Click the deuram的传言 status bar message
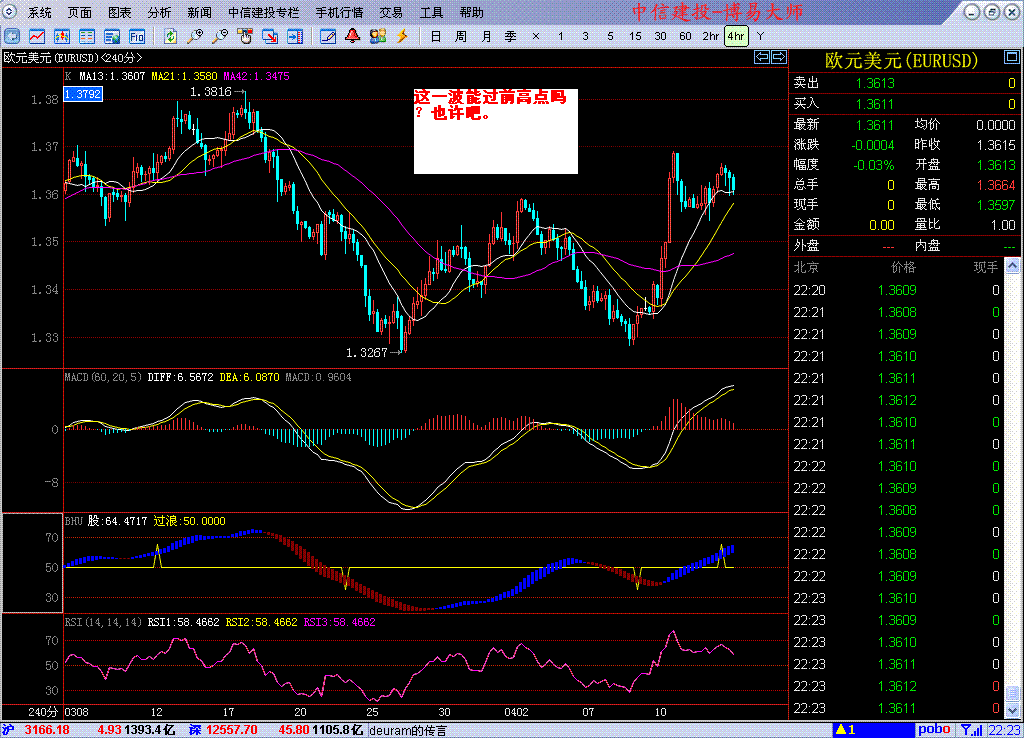The image size is (1024, 738). point(408,730)
